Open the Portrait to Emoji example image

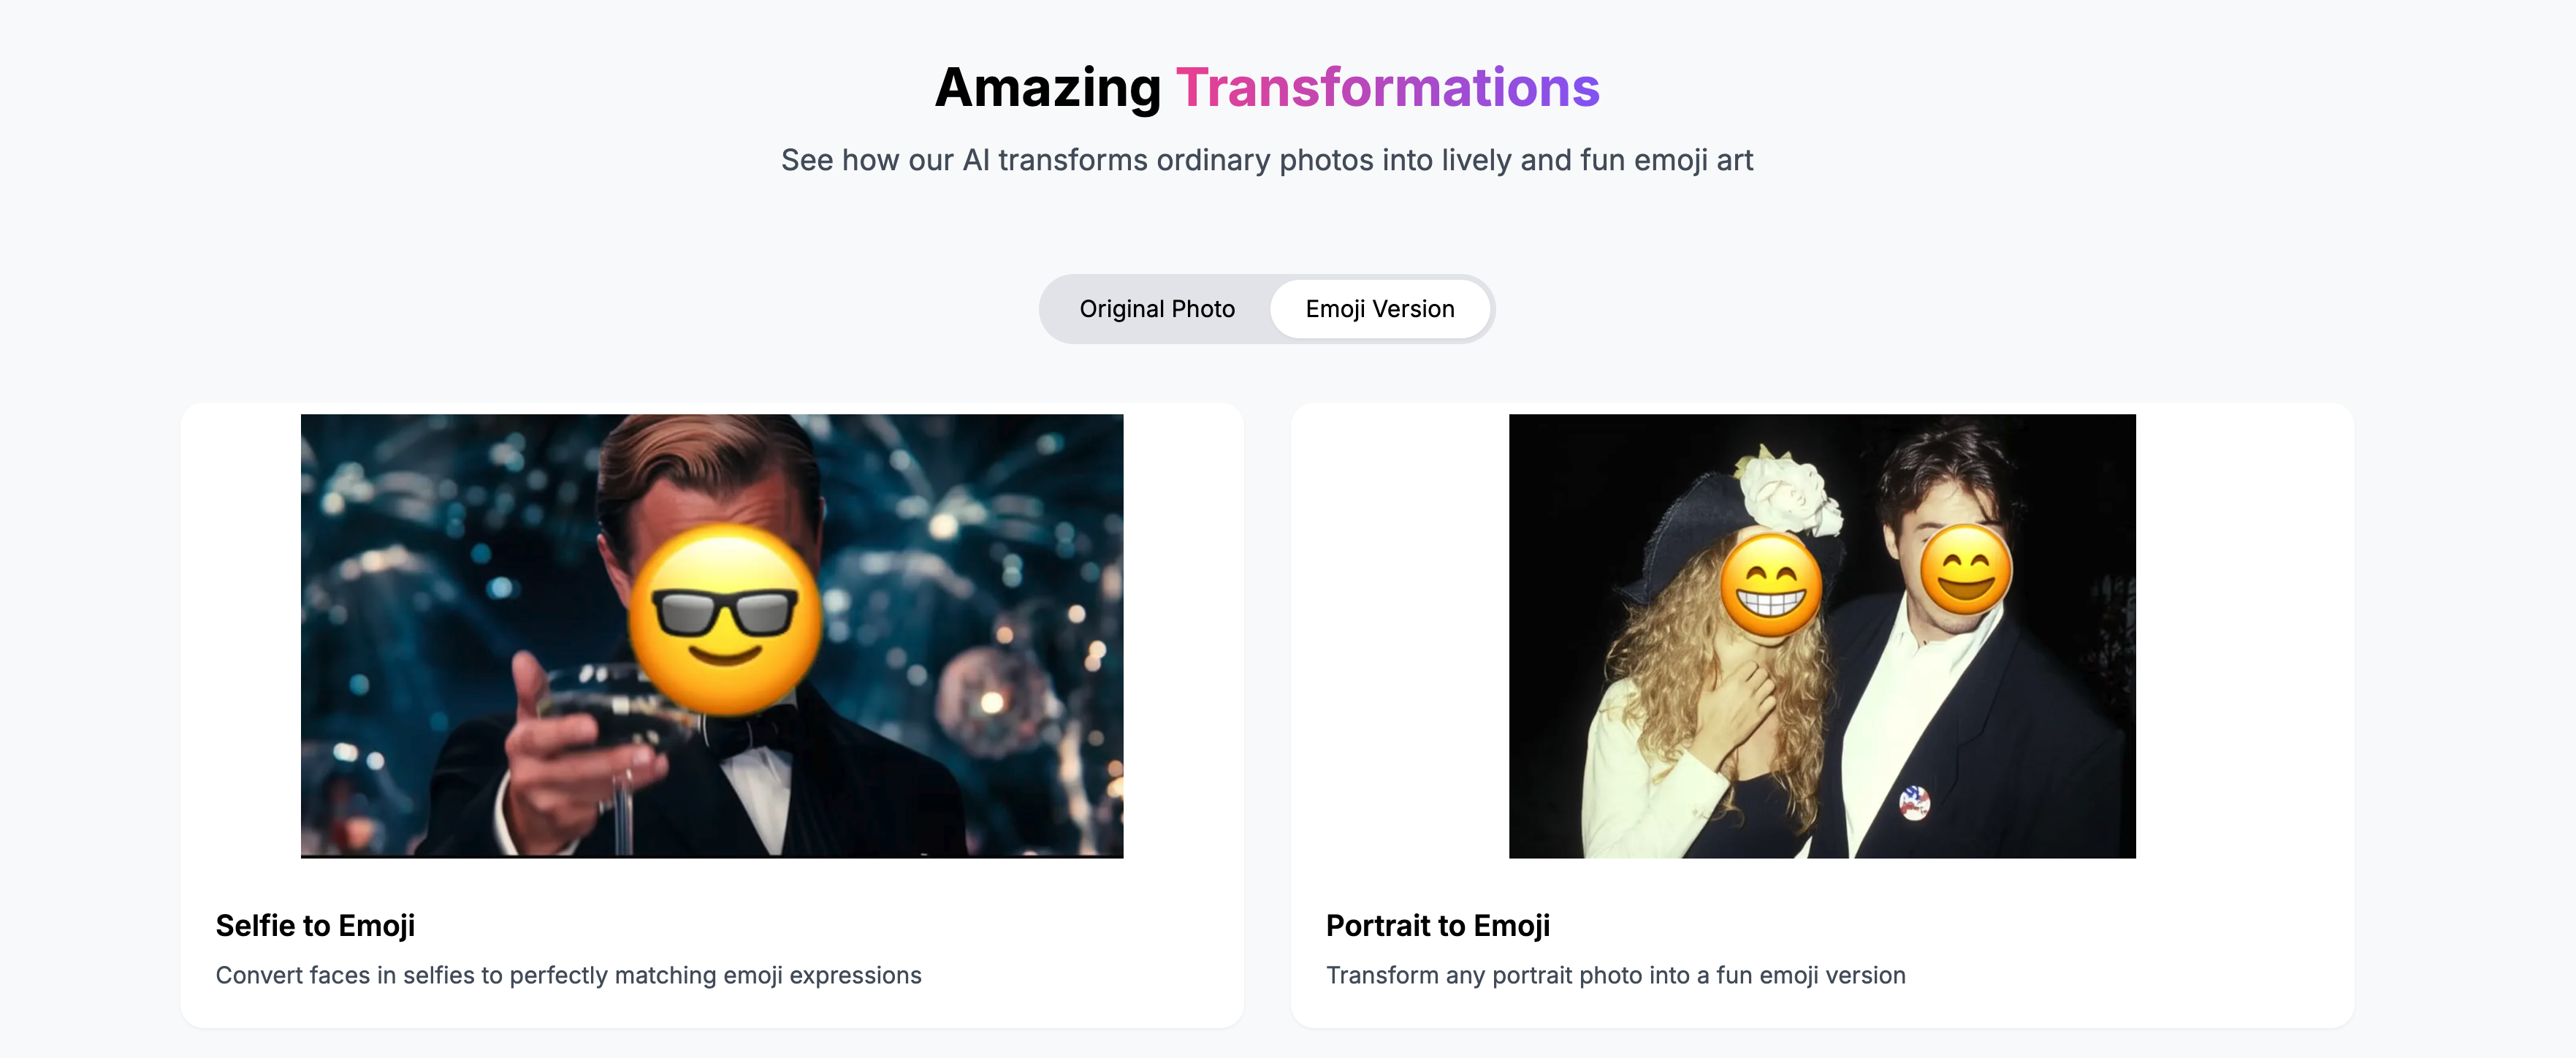click(x=1822, y=636)
